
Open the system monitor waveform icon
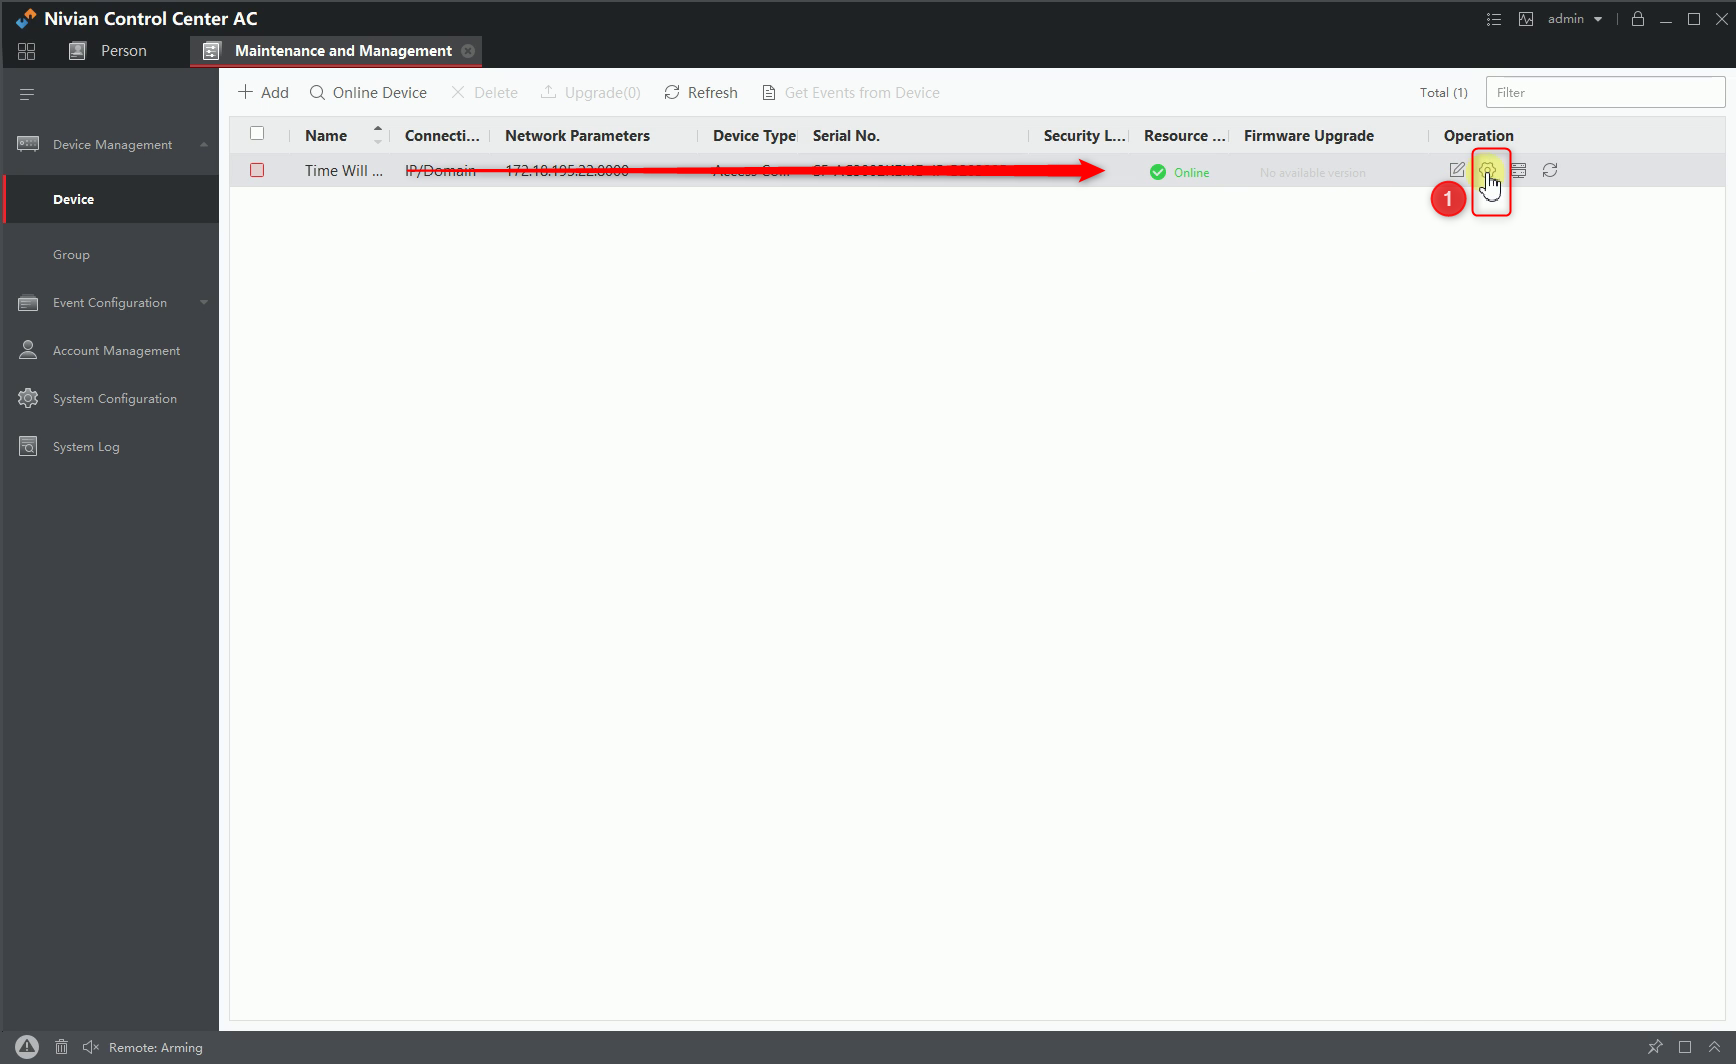tap(1526, 19)
